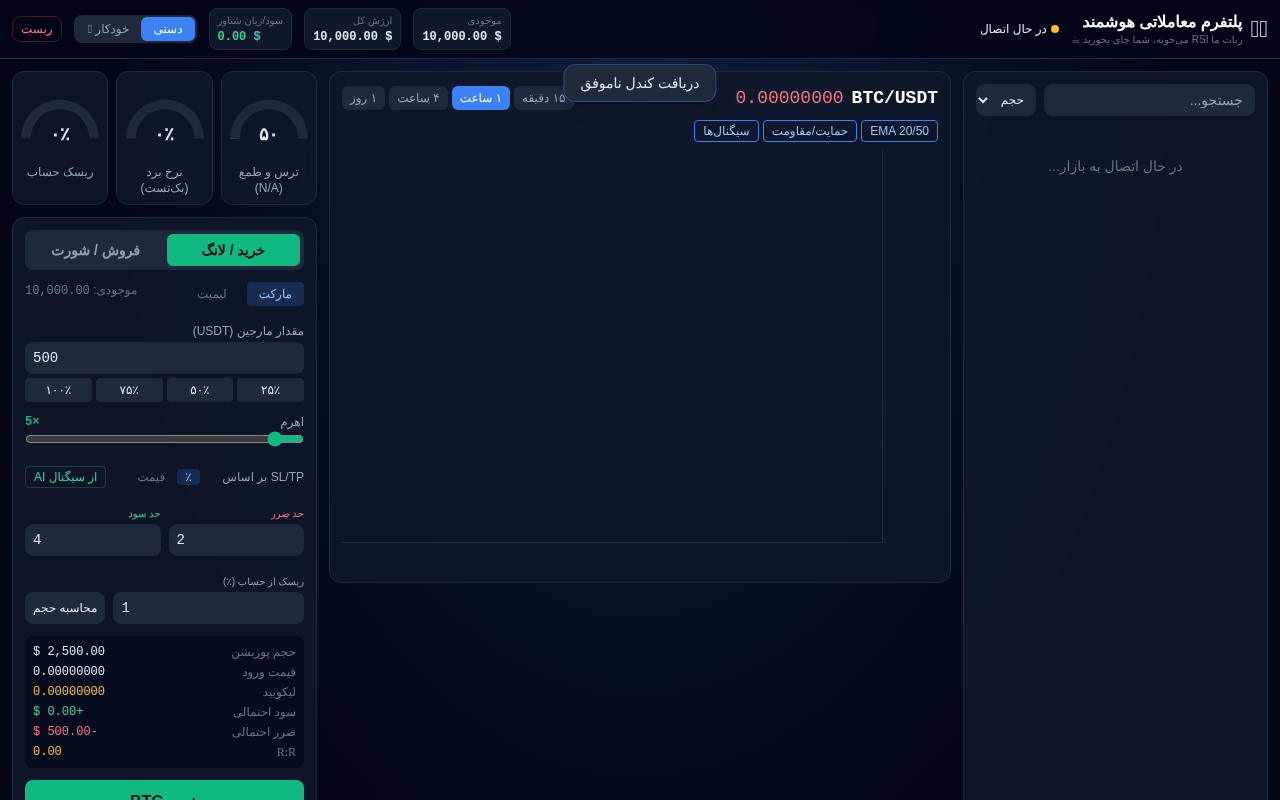Click the ارزش کل stat box
Viewport: 1280px width, 800px height.
pos(352,29)
